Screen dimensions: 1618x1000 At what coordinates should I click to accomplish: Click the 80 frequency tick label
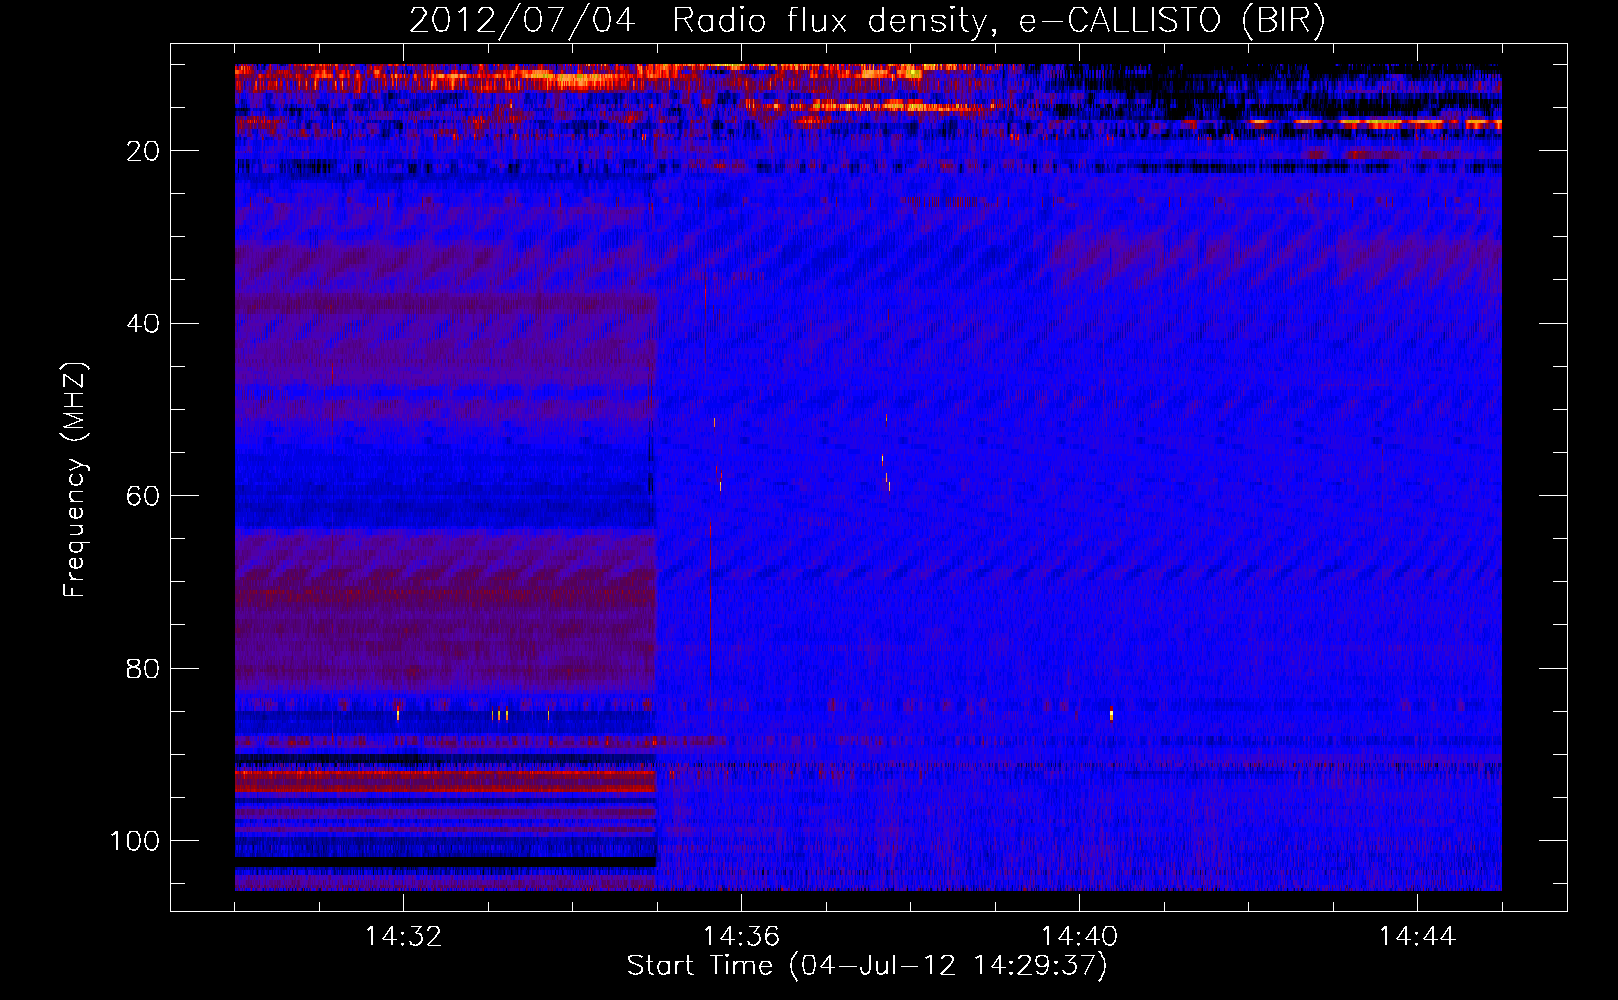pyautogui.click(x=143, y=669)
